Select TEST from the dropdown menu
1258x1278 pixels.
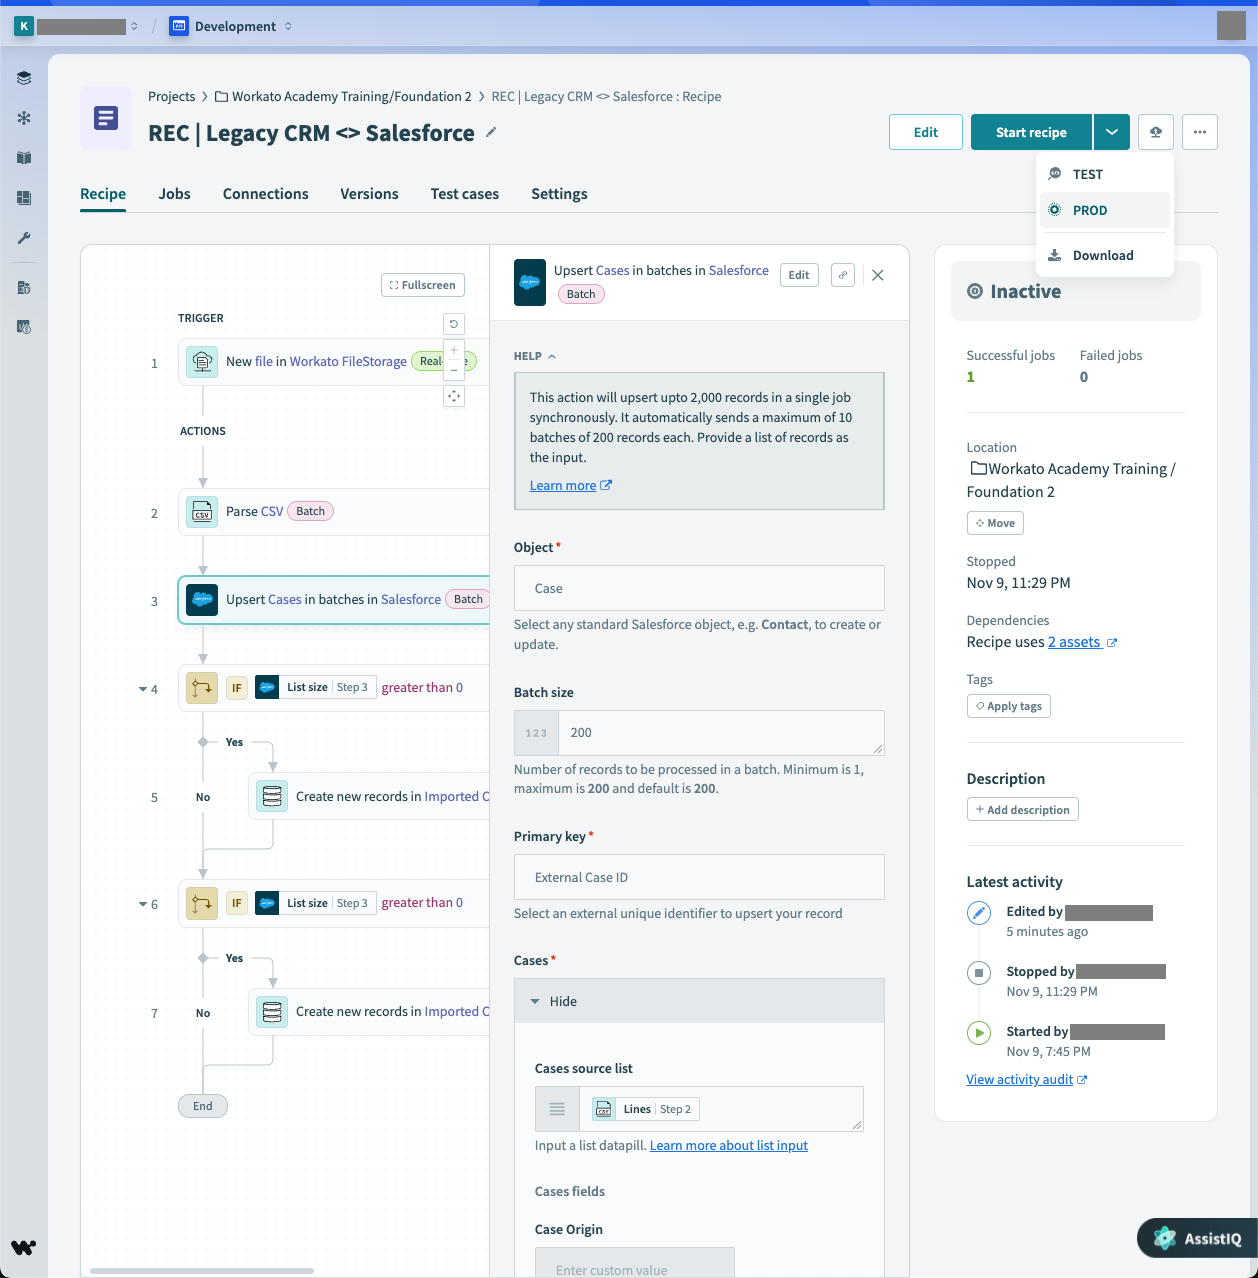1105,174
